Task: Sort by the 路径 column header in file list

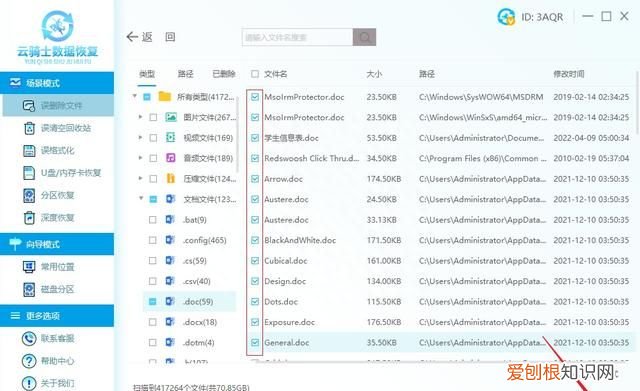Action: [x=427, y=74]
